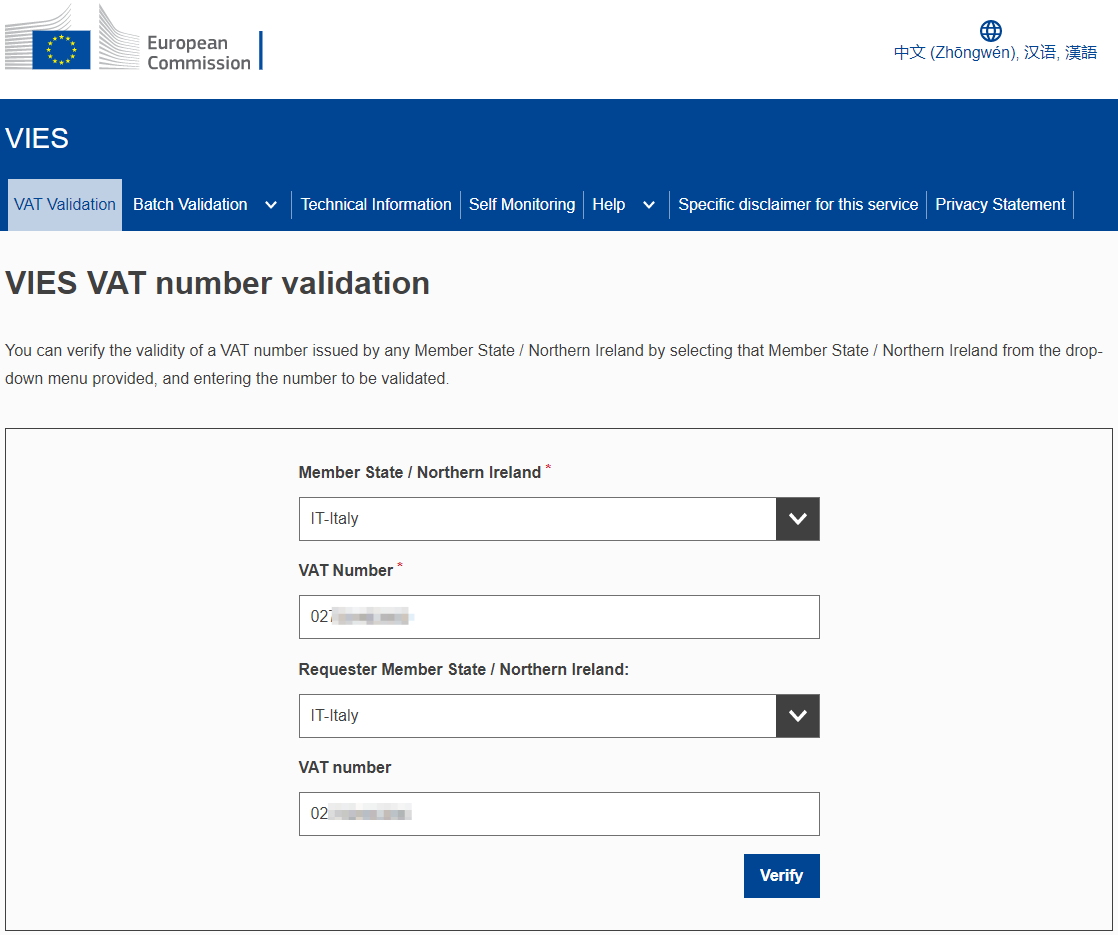This screenshot has height=935, width=1118.
Task: Click the Requester Member State label
Action: pos(463,670)
